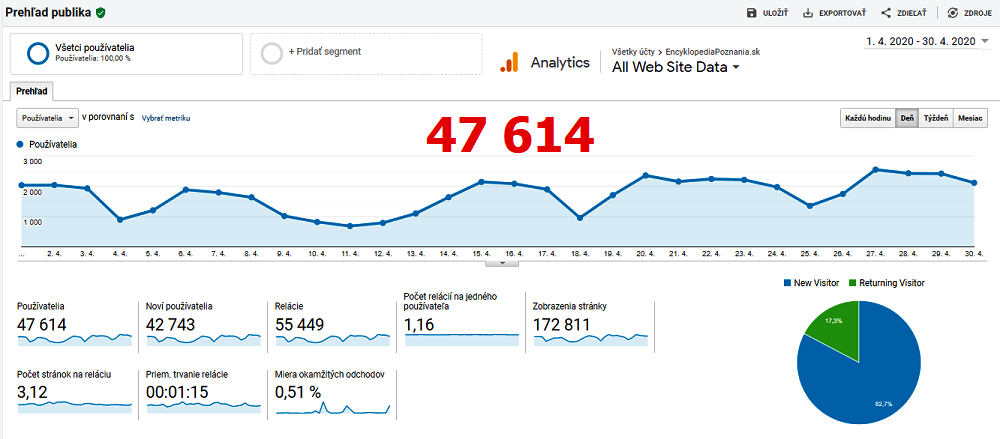Screen dimensions: 1000x439
Task: Click the Prehľad publika page title
Action: (48, 12)
